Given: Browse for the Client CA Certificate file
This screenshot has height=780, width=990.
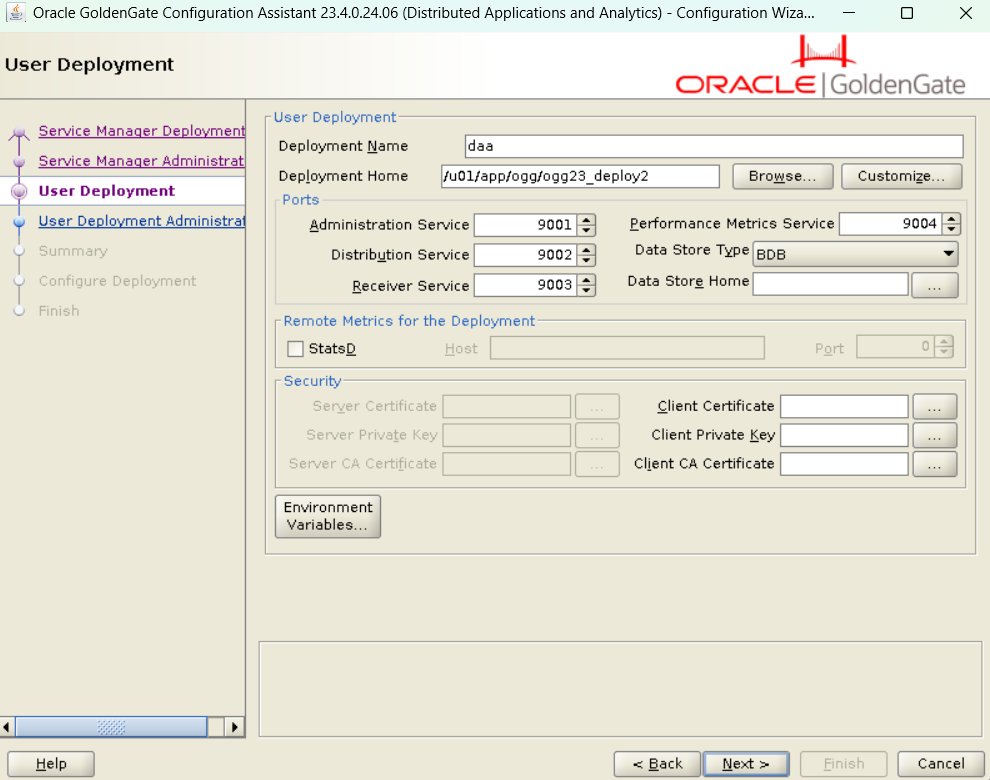Looking at the screenshot, I should point(934,464).
